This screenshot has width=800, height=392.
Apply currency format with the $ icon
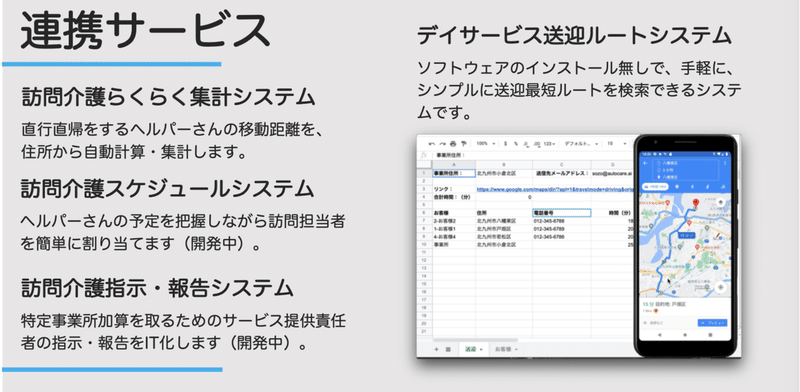[505, 144]
